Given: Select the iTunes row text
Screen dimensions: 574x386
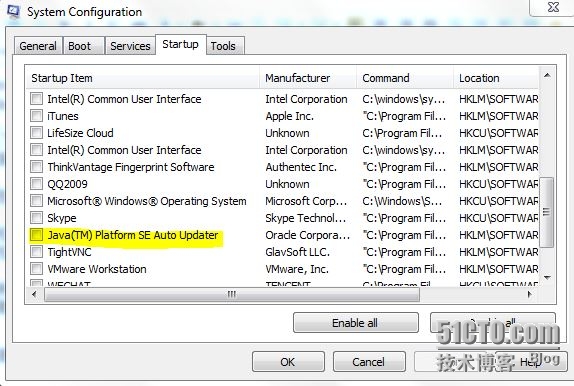Looking at the screenshot, I should pos(63,116).
